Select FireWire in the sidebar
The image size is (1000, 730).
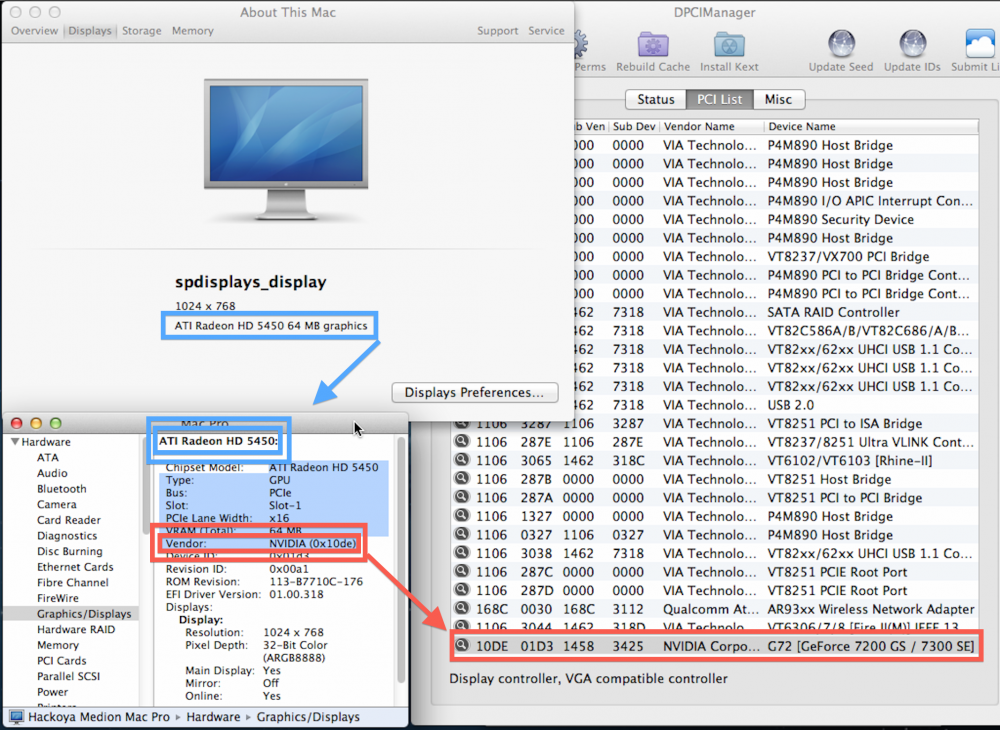58,598
